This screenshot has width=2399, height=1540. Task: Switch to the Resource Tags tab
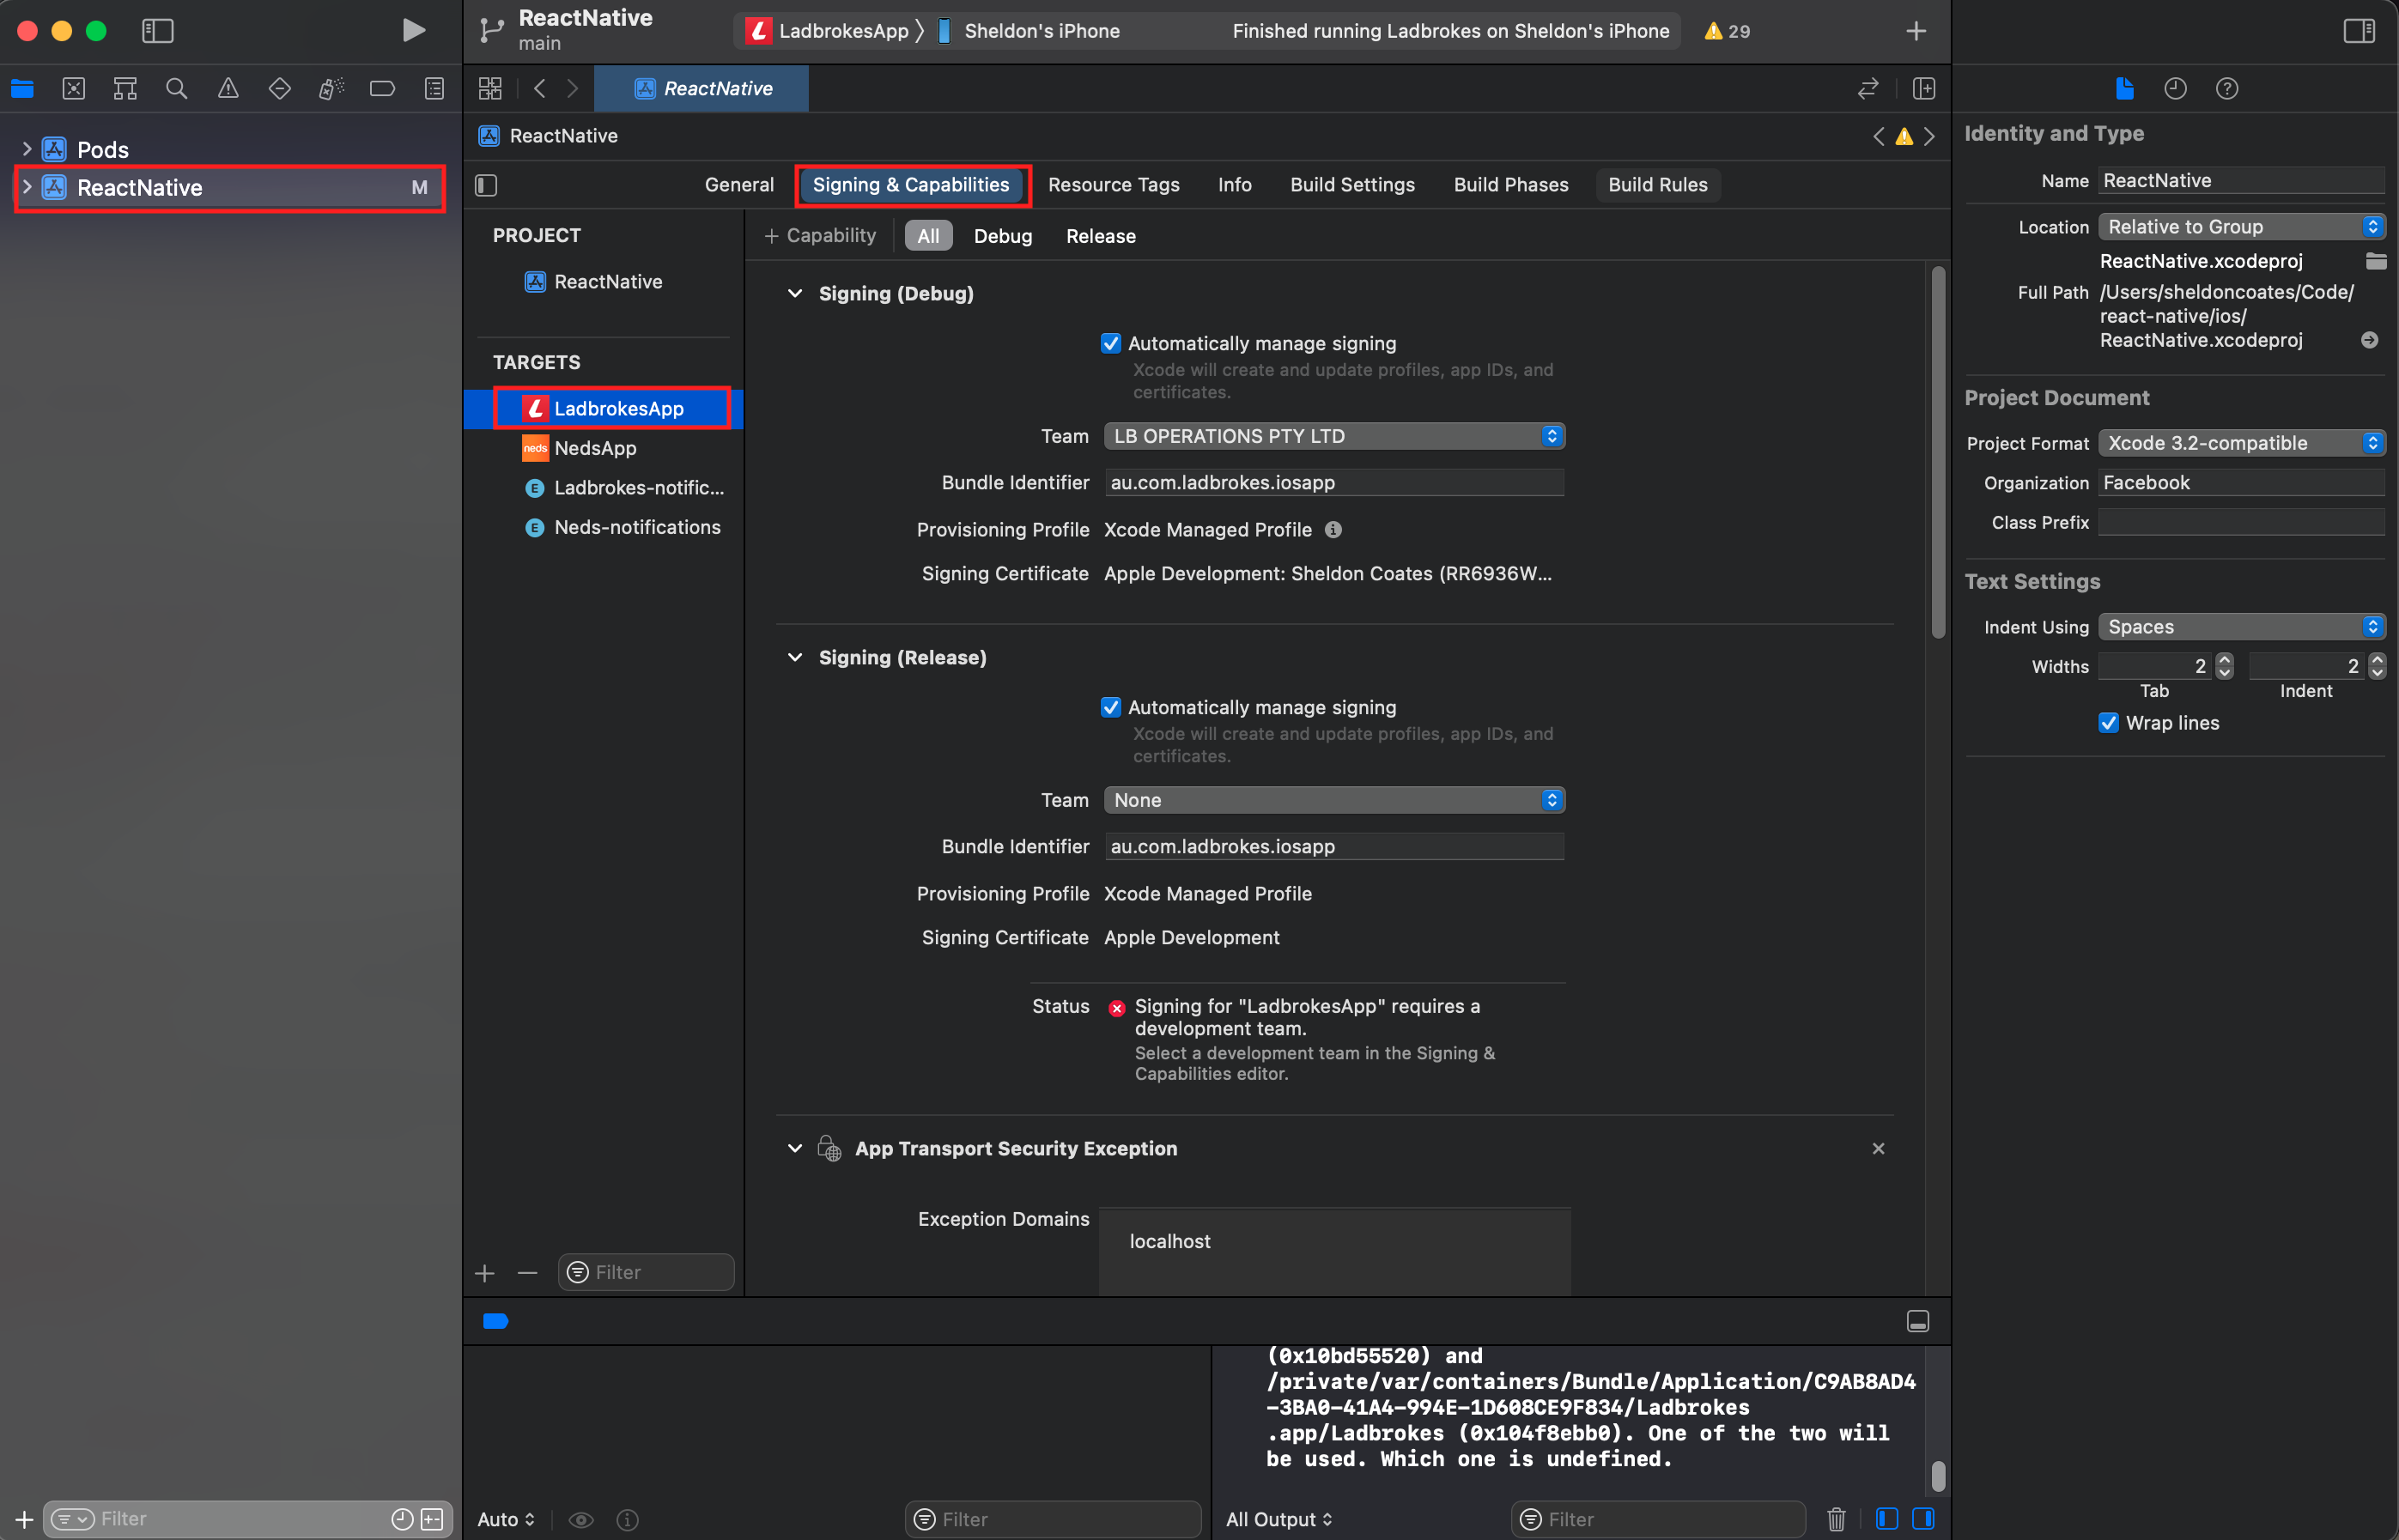point(1113,185)
